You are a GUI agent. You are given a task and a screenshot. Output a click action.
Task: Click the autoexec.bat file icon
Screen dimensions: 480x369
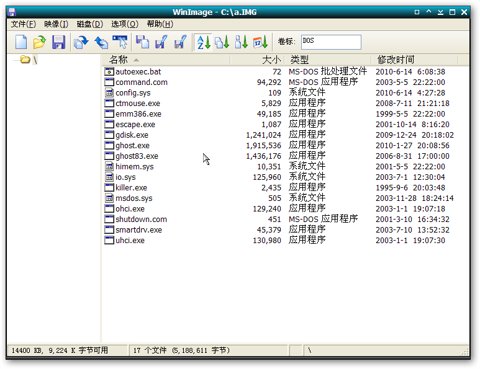tap(109, 72)
